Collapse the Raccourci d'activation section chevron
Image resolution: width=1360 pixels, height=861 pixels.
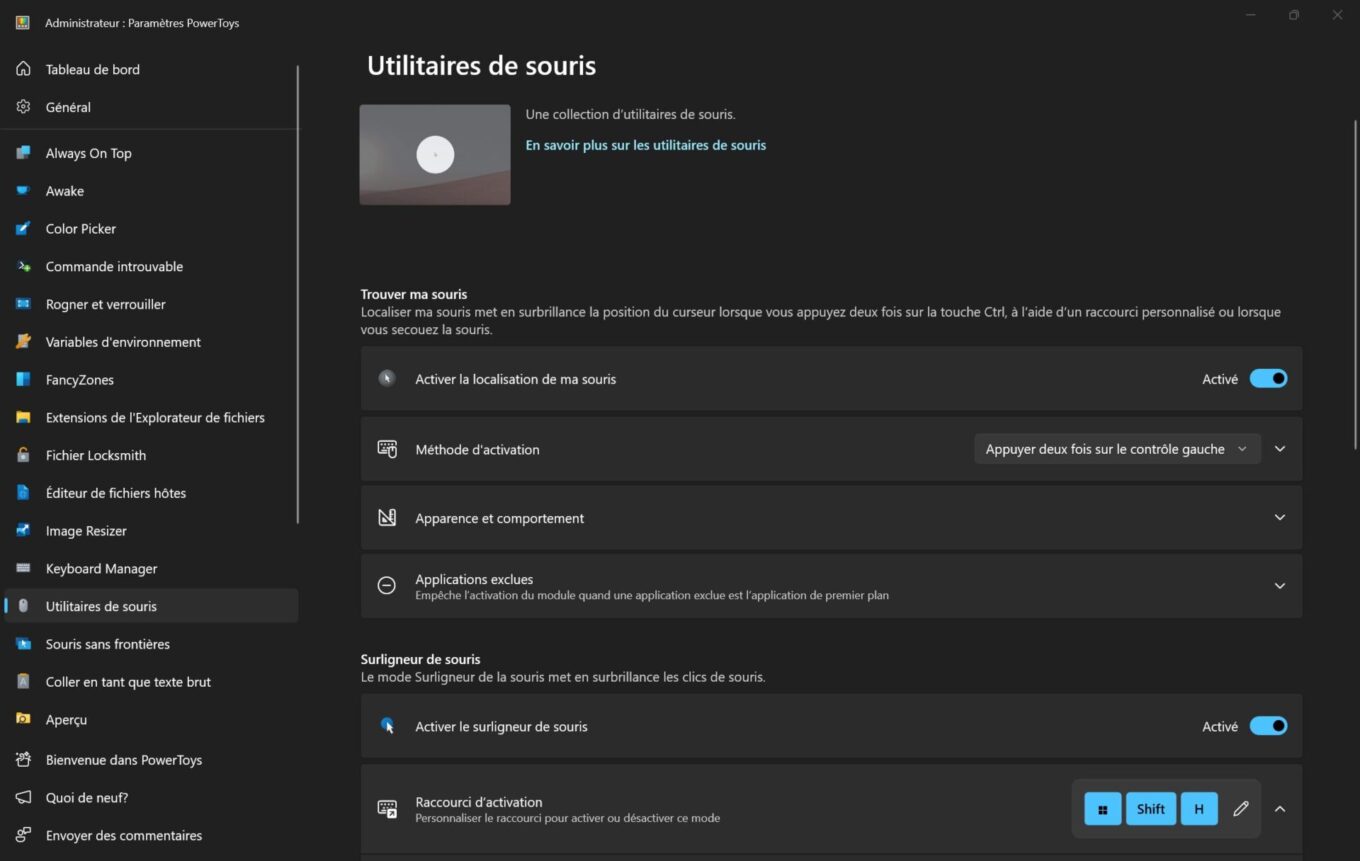coord(1280,809)
